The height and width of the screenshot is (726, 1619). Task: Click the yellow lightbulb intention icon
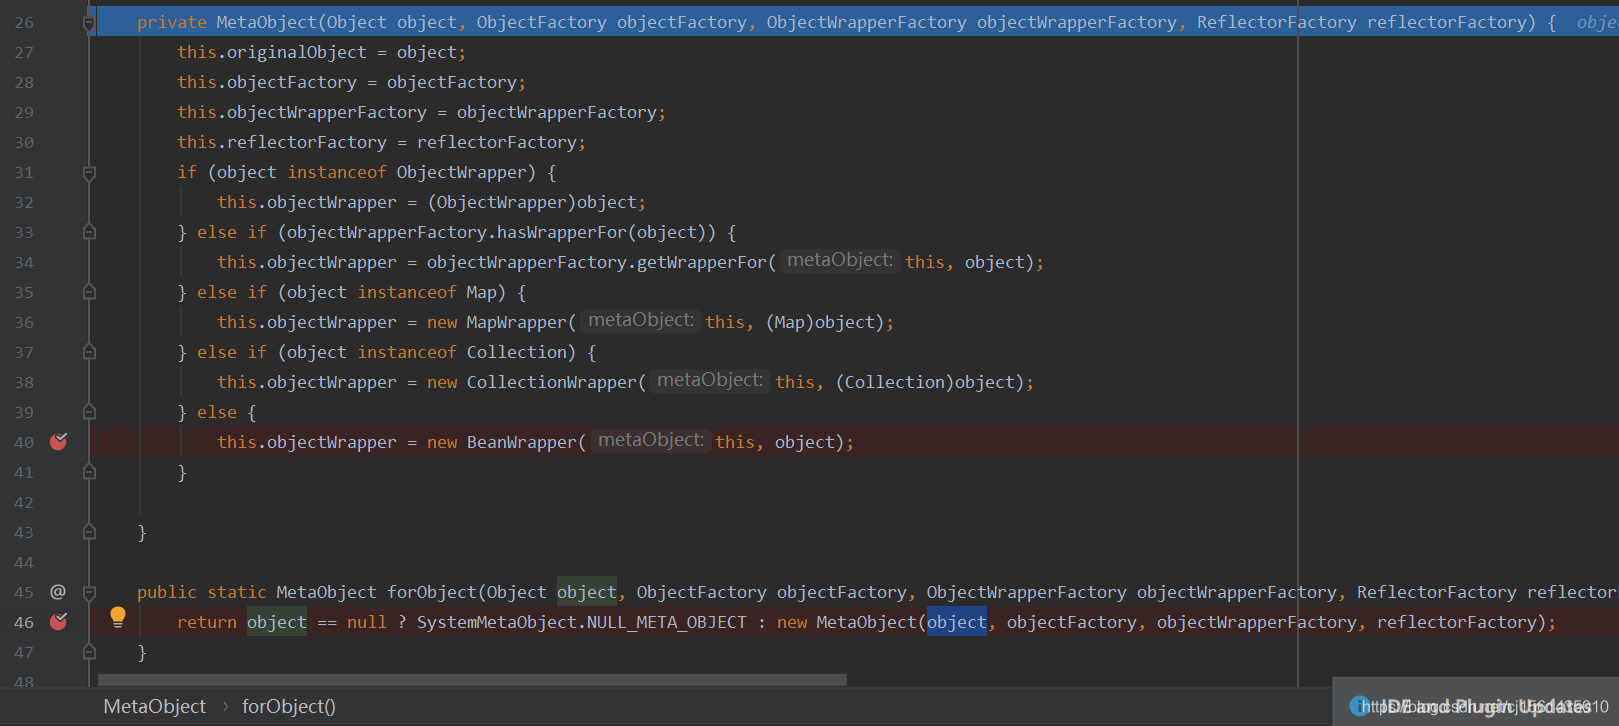pyautogui.click(x=118, y=617)
